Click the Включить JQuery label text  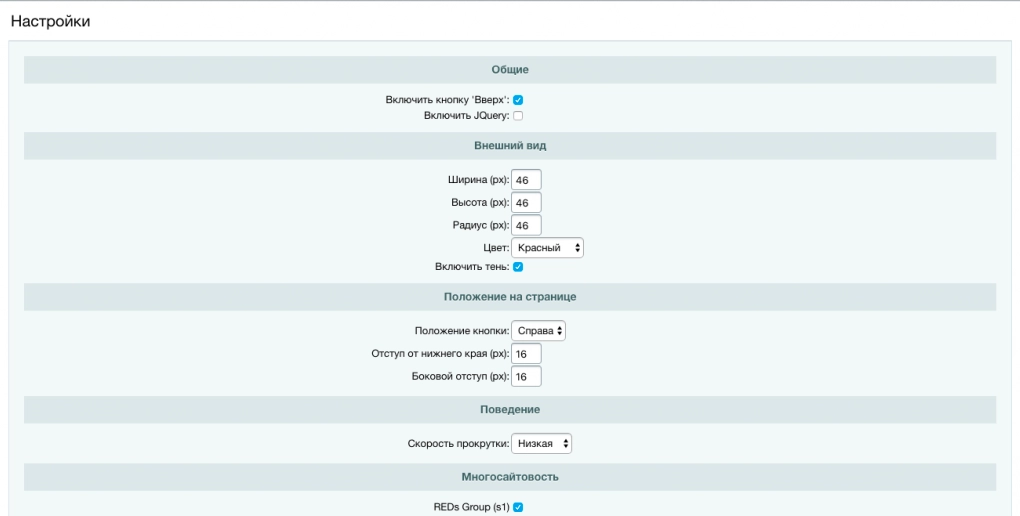[x=466, y=116]
